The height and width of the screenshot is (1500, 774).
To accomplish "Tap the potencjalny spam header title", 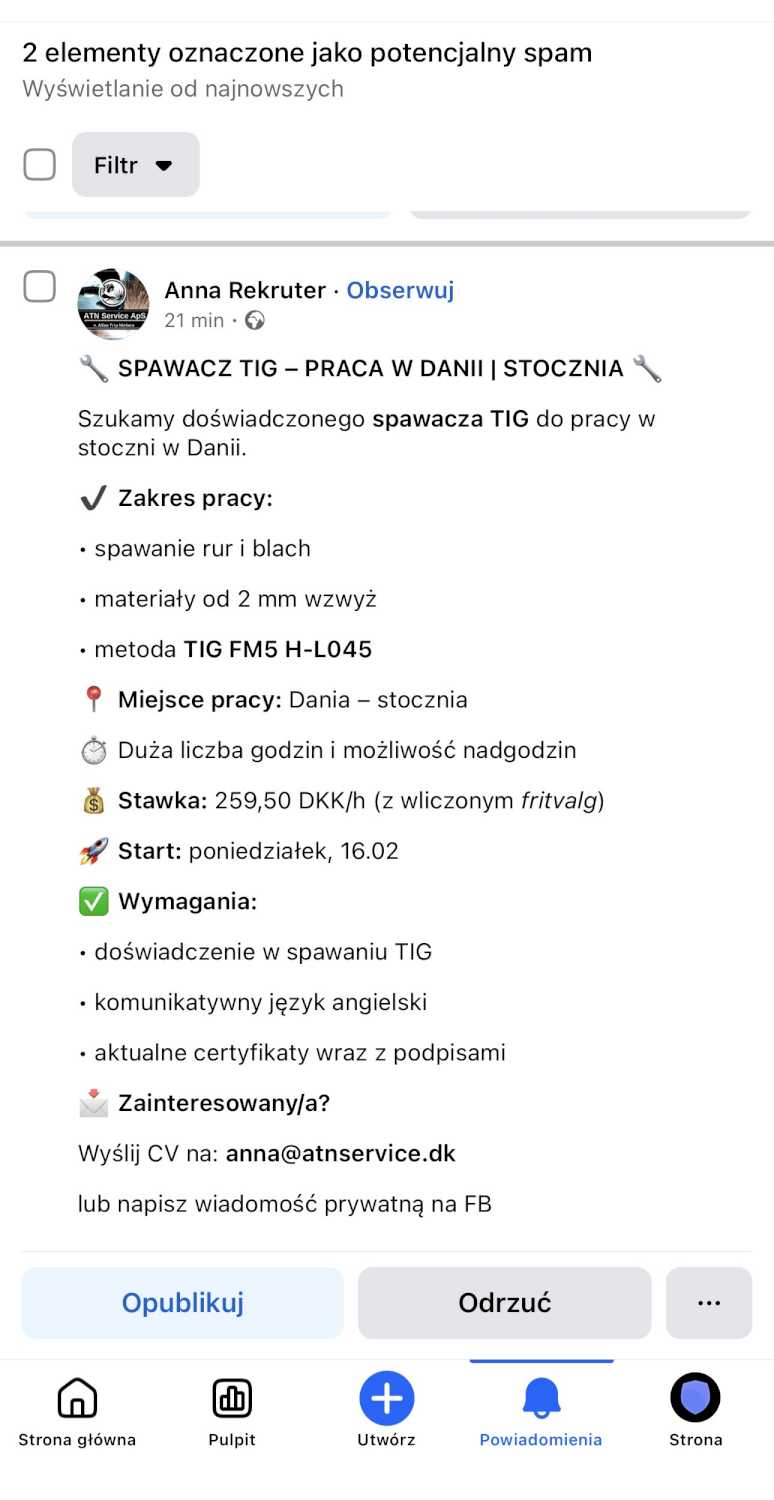I will point(307,52).
